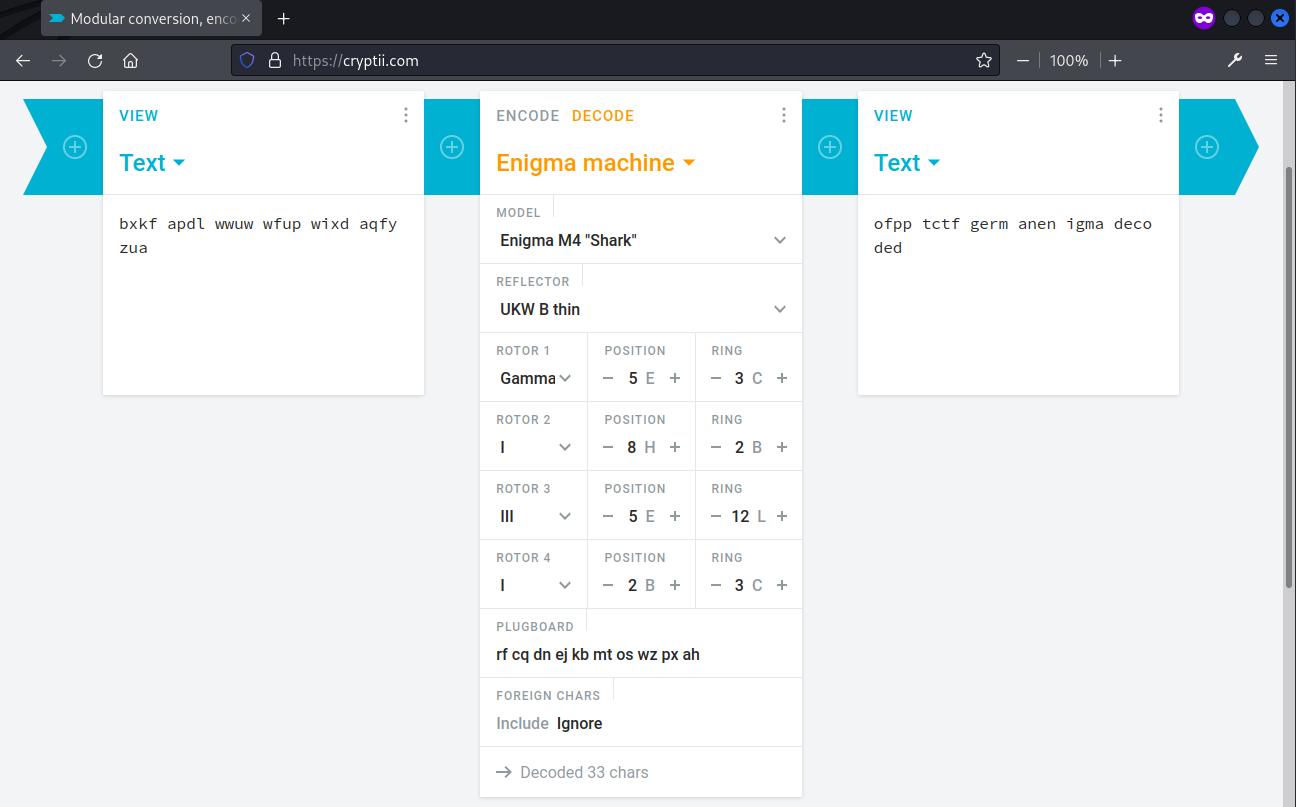Image resolution: width=1296 pixels, height=807 pixels.
Task: Zoom in with the plus button in toolbar
Action: point(1115,60)
